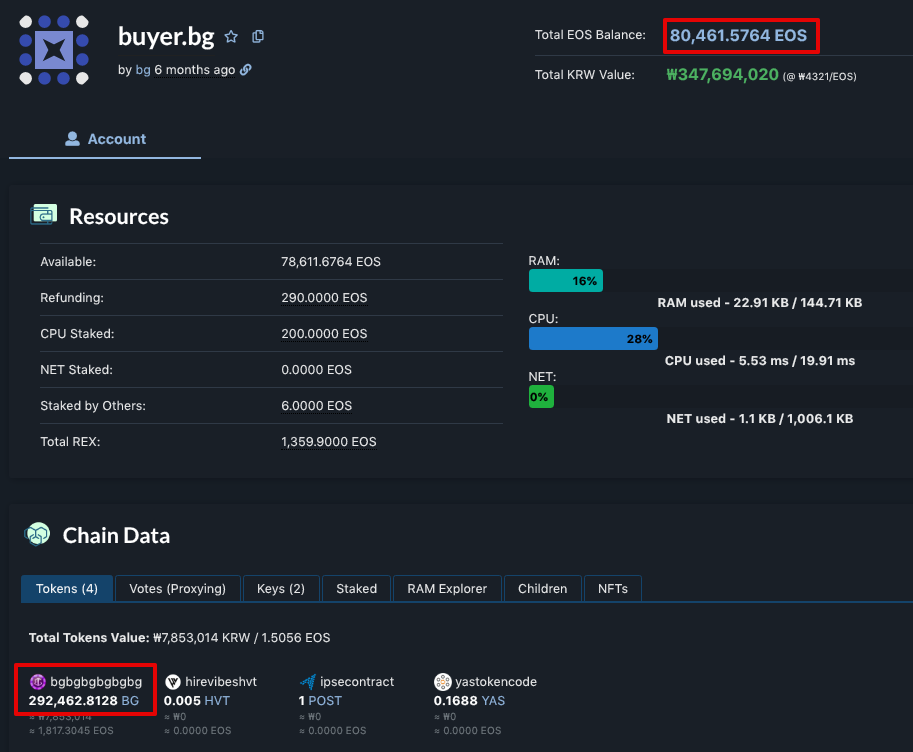913x752 pixels.
Task: Click the ipsecontract paper plane logo
Action: coord(307,682)
